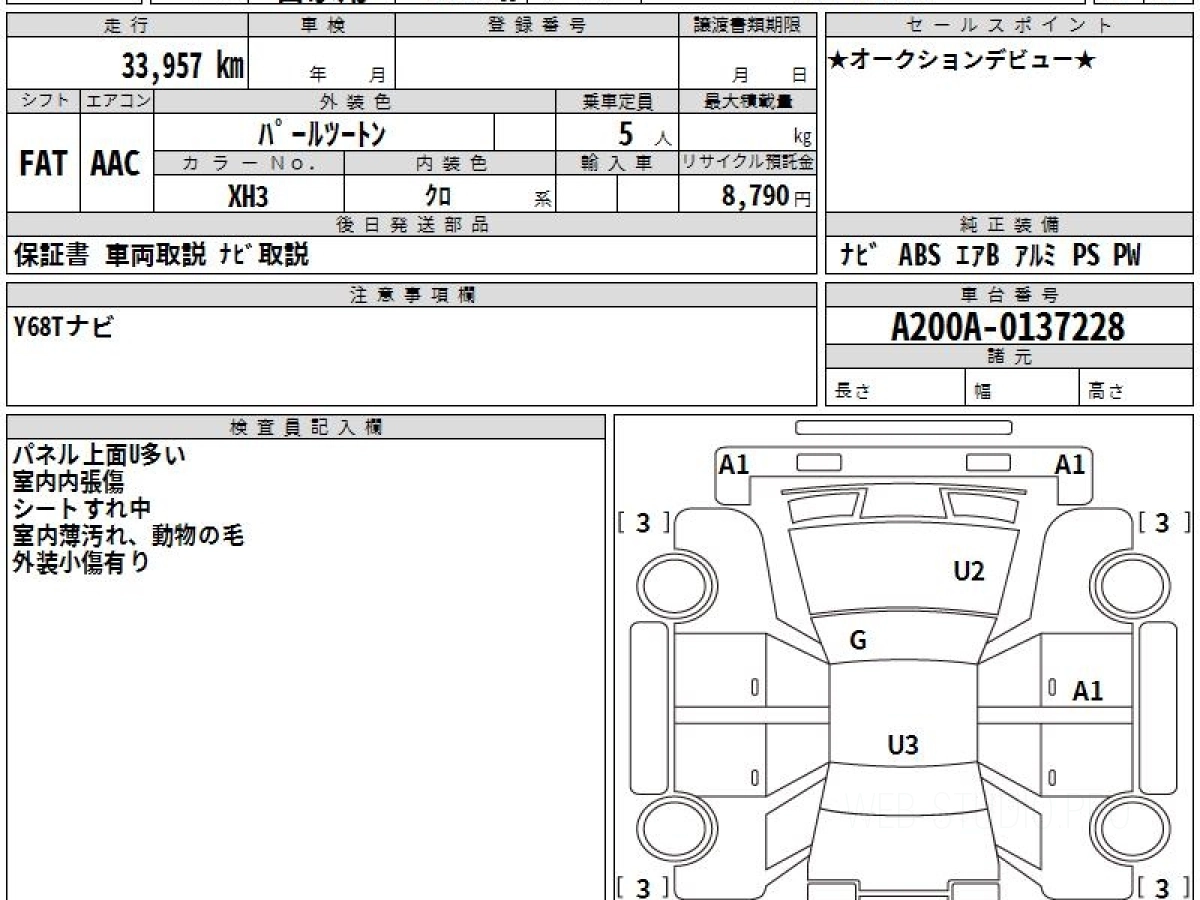
Task: Click the シフト column header
Action: coord(43,101)
